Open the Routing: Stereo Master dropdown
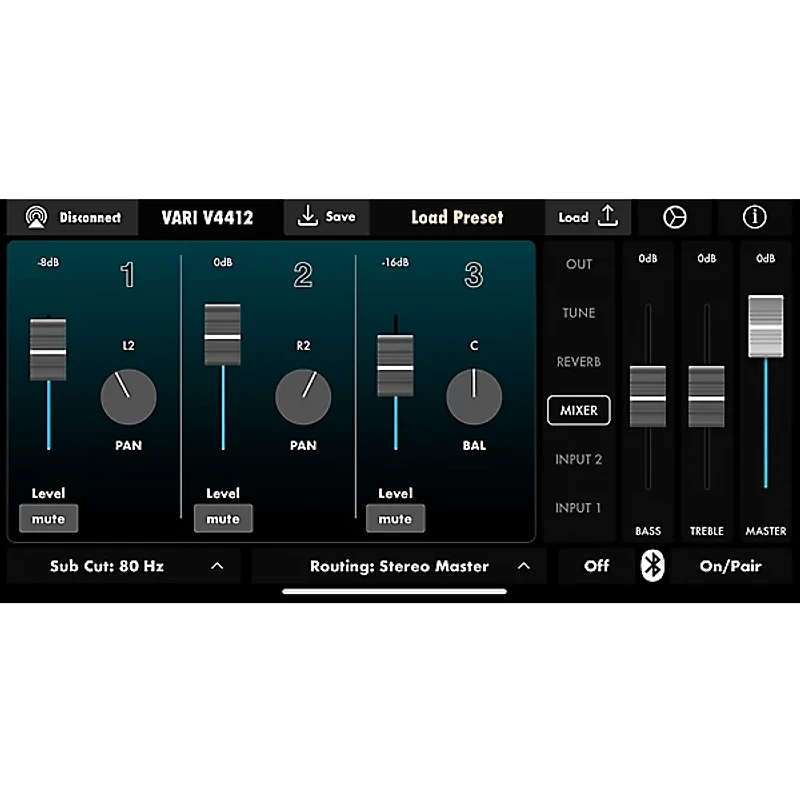The height and width of the screenshot is (800, 800). (x=400, y=566)
